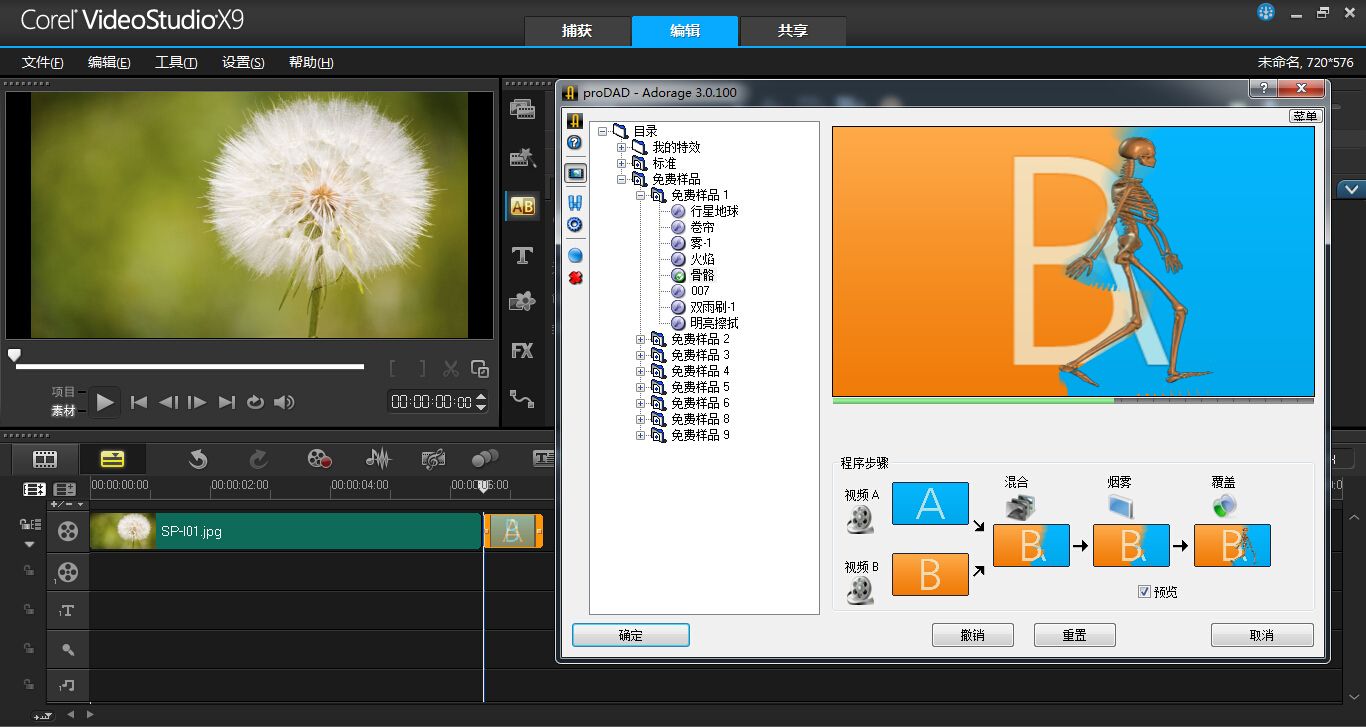Open the Media library panel icon
1366x727 pixels.
point(522,109)
